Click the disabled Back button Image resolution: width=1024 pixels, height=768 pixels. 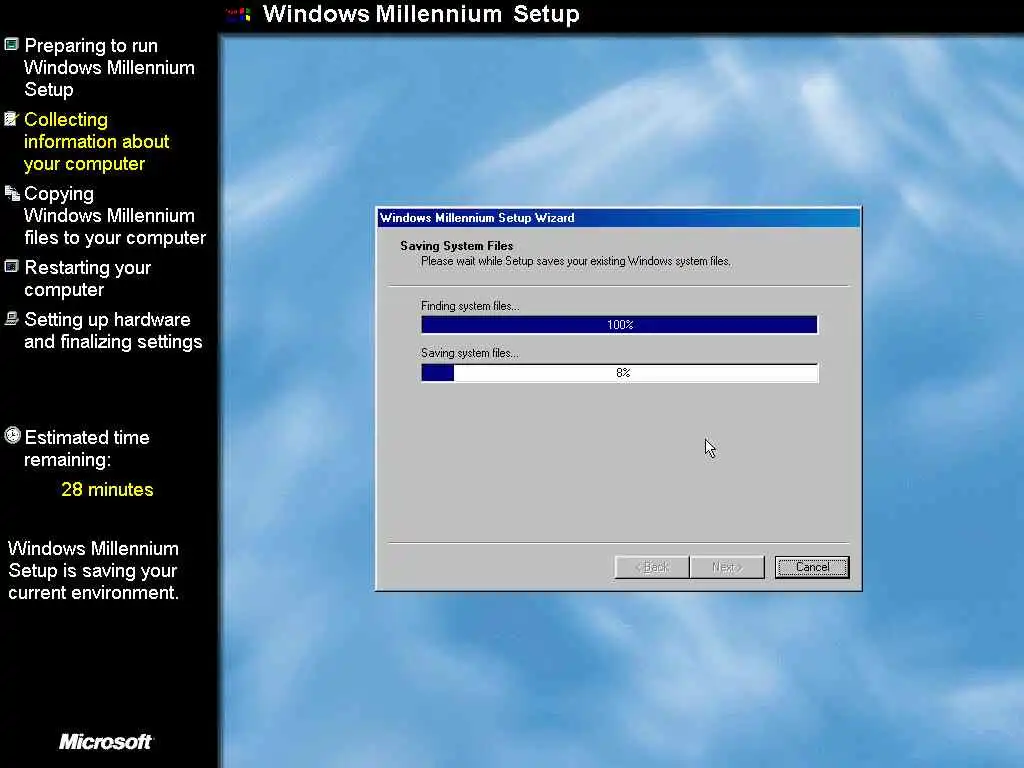(652, 567)
